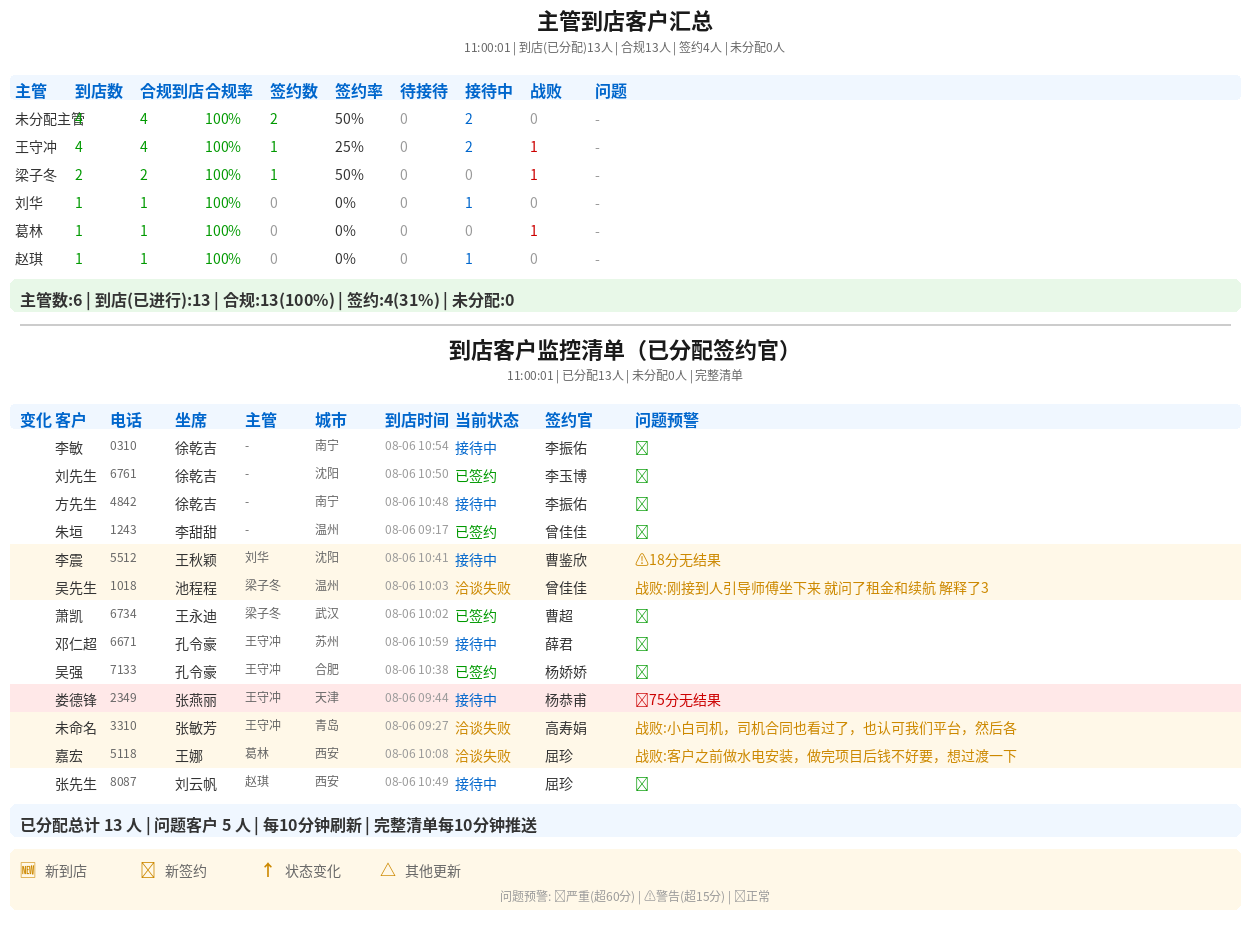Click 接待中 status in 娄德锋's row
The height and width of the screenshot is (952, 1250).
[476, 700]
